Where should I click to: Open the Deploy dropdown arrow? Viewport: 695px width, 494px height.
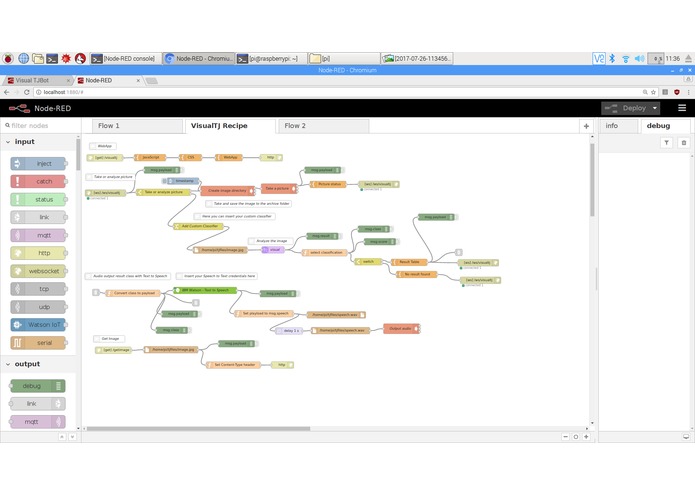(655, 108)
